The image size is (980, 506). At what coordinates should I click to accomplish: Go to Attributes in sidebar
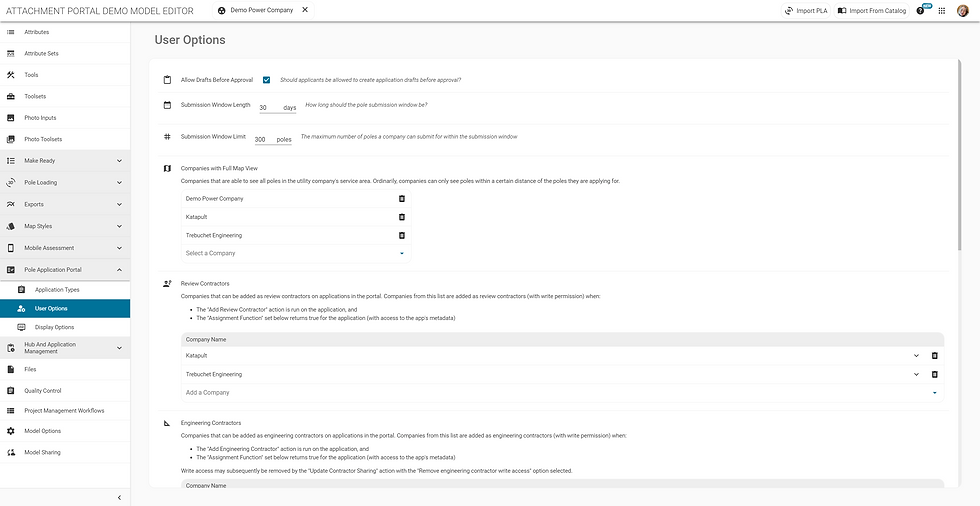click(65, 32)
